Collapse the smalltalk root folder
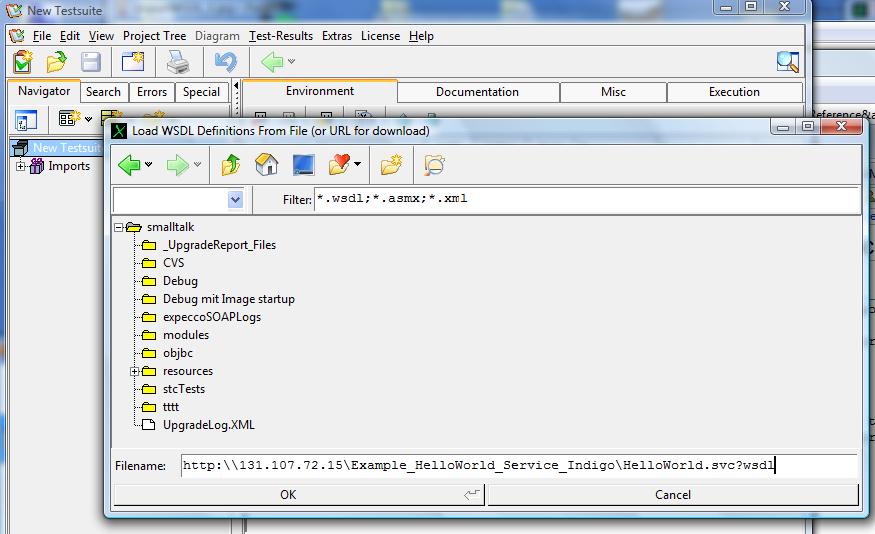Screen dimensions: 875x534 pos(119,227)
